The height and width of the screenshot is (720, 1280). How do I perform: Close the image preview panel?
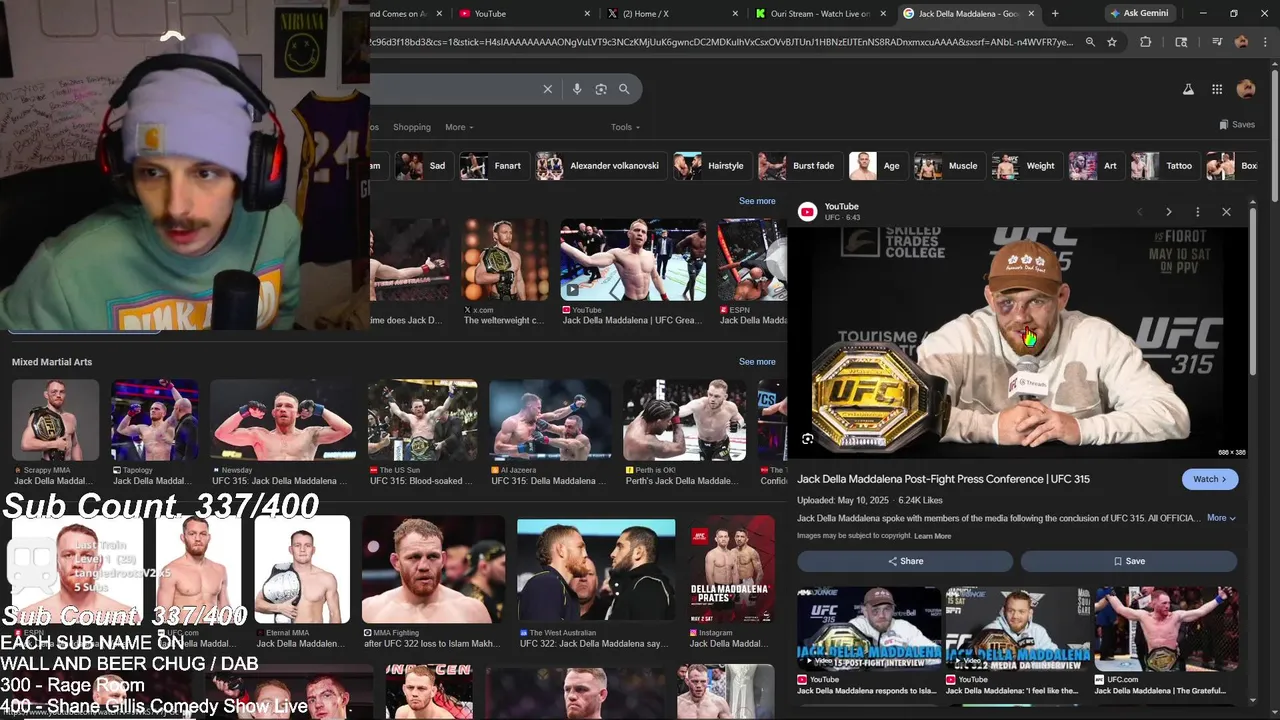[1226, 212]
